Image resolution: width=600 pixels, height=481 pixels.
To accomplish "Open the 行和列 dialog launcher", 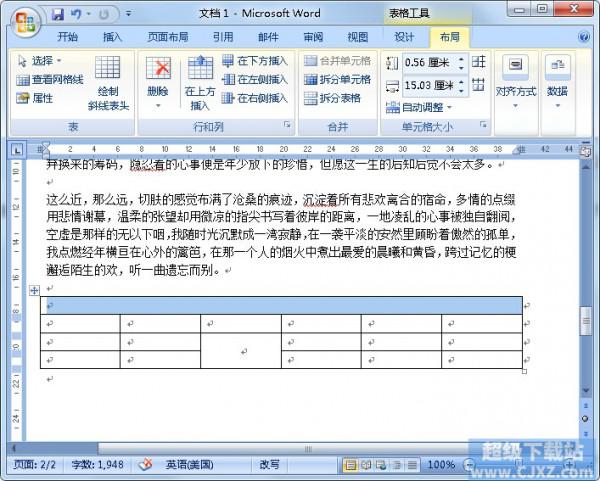I will 287,124.
